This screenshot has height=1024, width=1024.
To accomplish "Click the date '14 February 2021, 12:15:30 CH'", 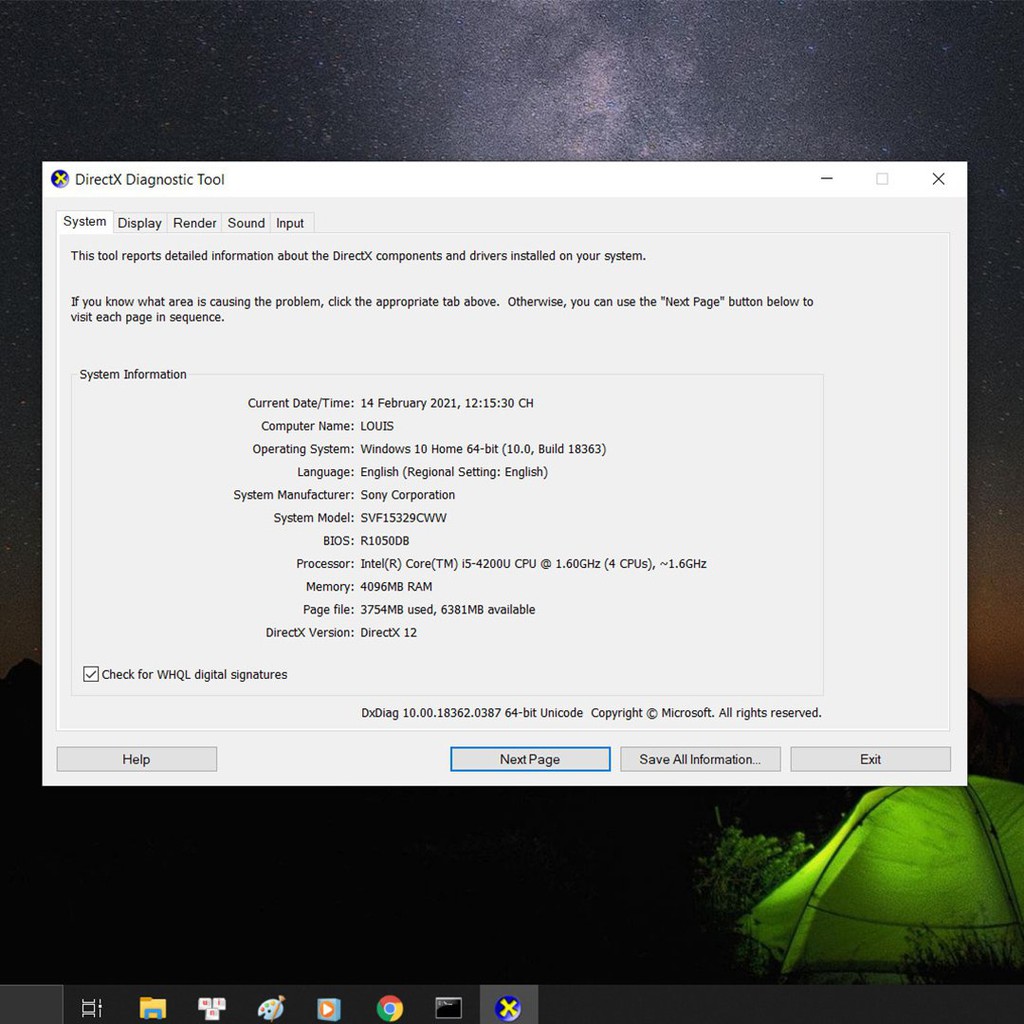I will coord(447,403).
